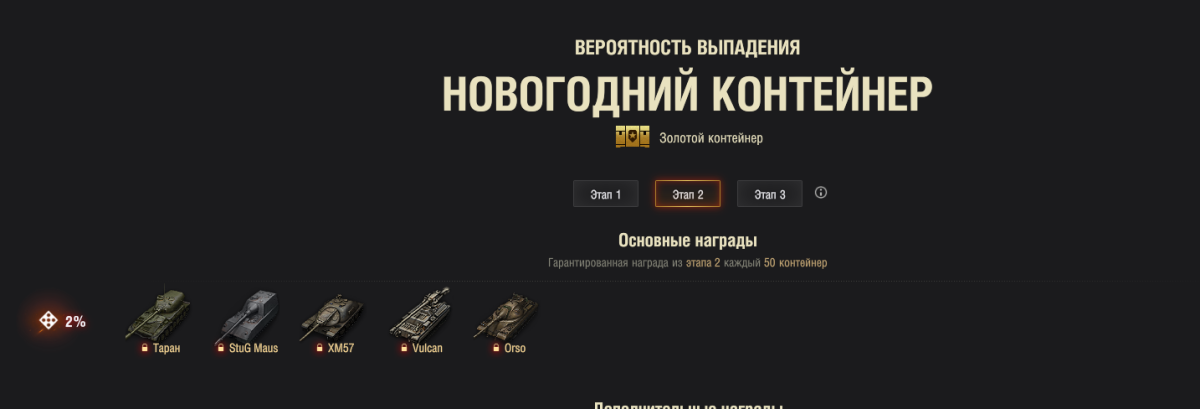The image size is (1200, 409).
Task: Select the highlighted Этап 2 tab
Action: [687, 194]
